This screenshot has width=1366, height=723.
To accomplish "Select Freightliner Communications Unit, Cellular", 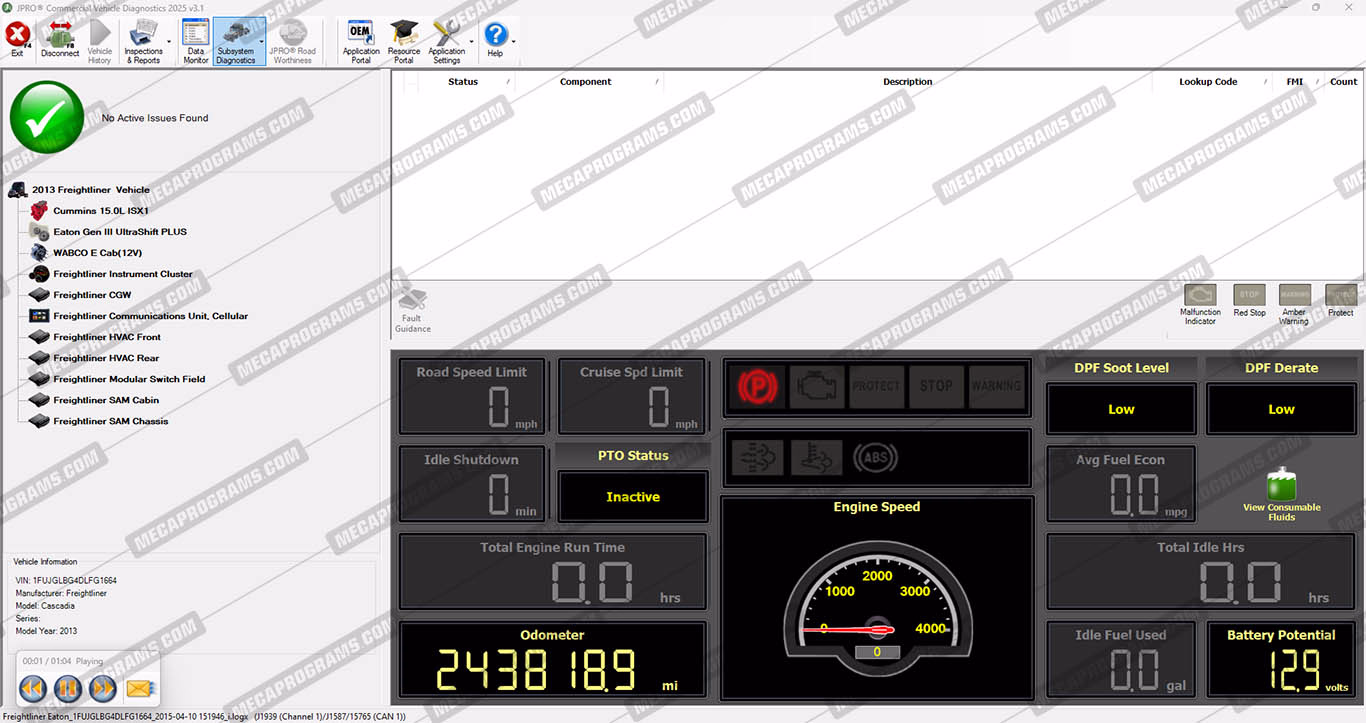I will click(151, 316).
